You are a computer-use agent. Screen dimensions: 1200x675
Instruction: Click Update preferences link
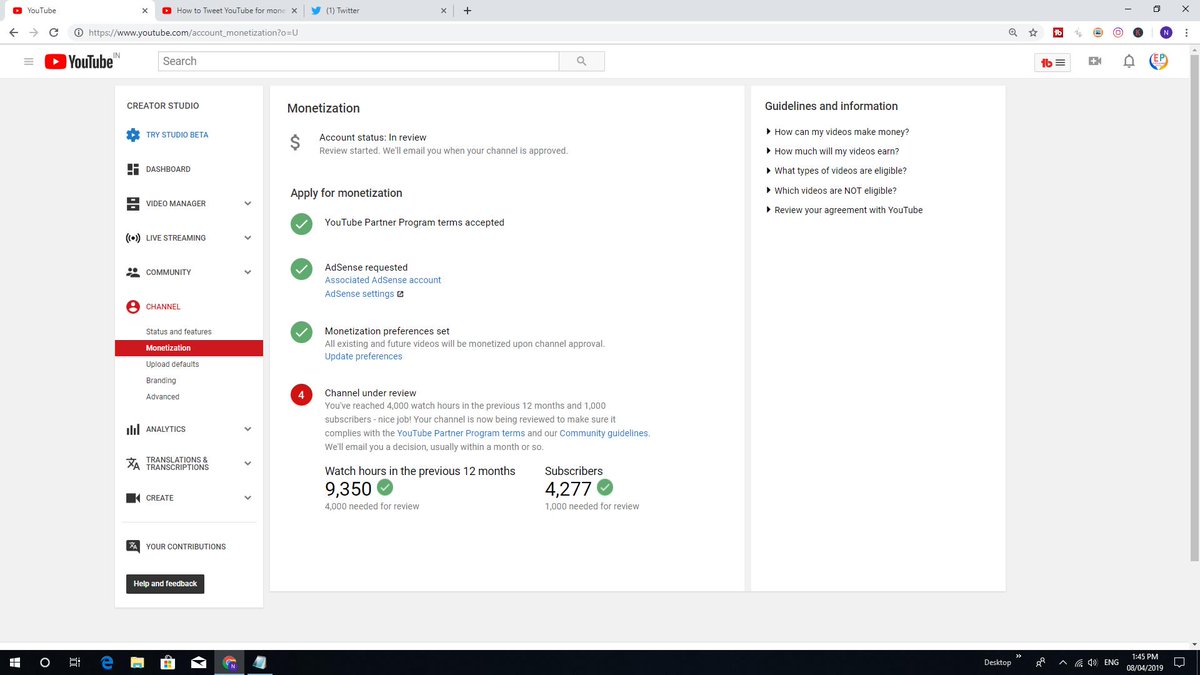pos(364,357)
